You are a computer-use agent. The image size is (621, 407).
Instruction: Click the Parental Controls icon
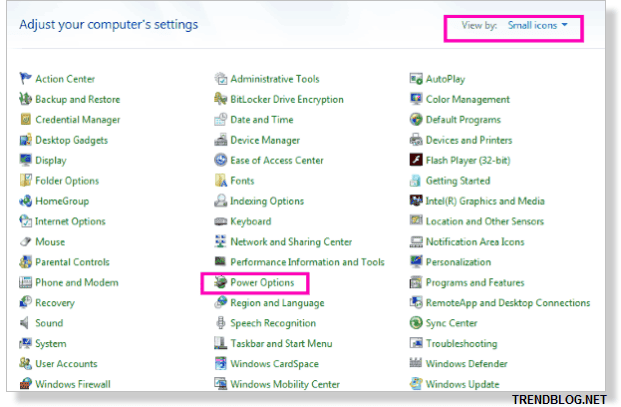coord(25,262)
